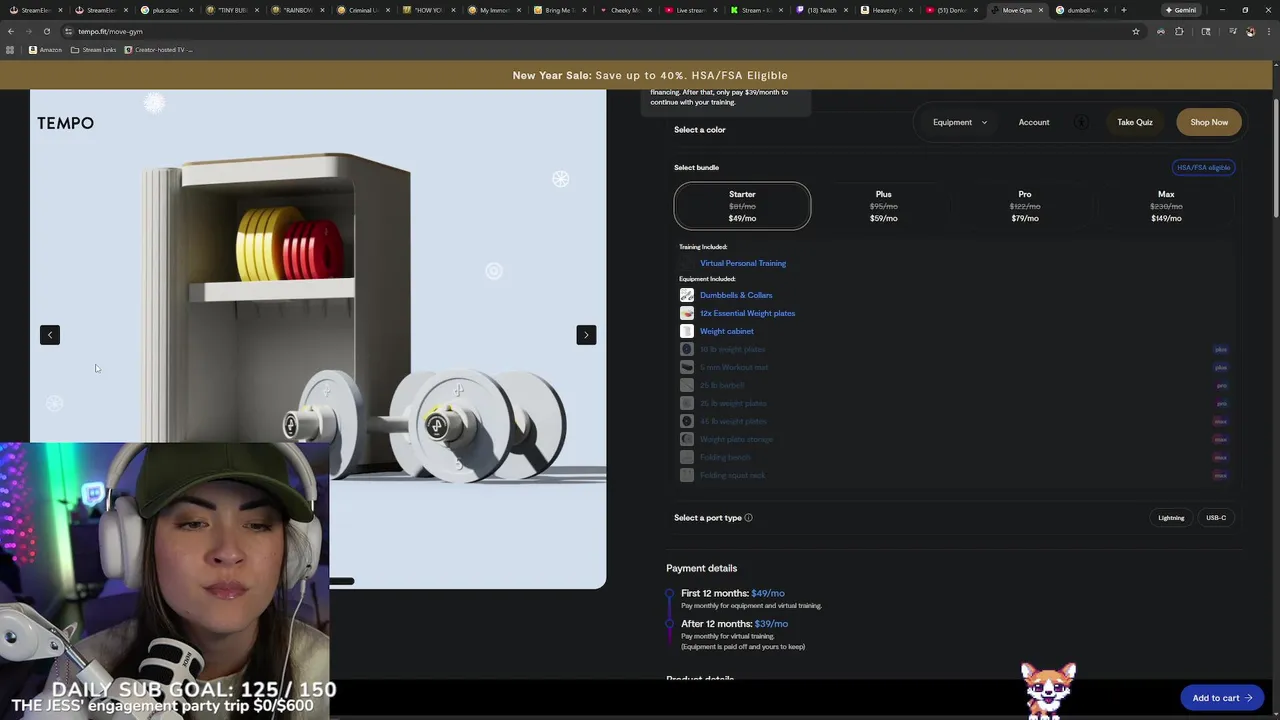Select the Pro bundle at $79/mo
The height and width of the screenshot is (720, 1280).
click(1025, 206)
